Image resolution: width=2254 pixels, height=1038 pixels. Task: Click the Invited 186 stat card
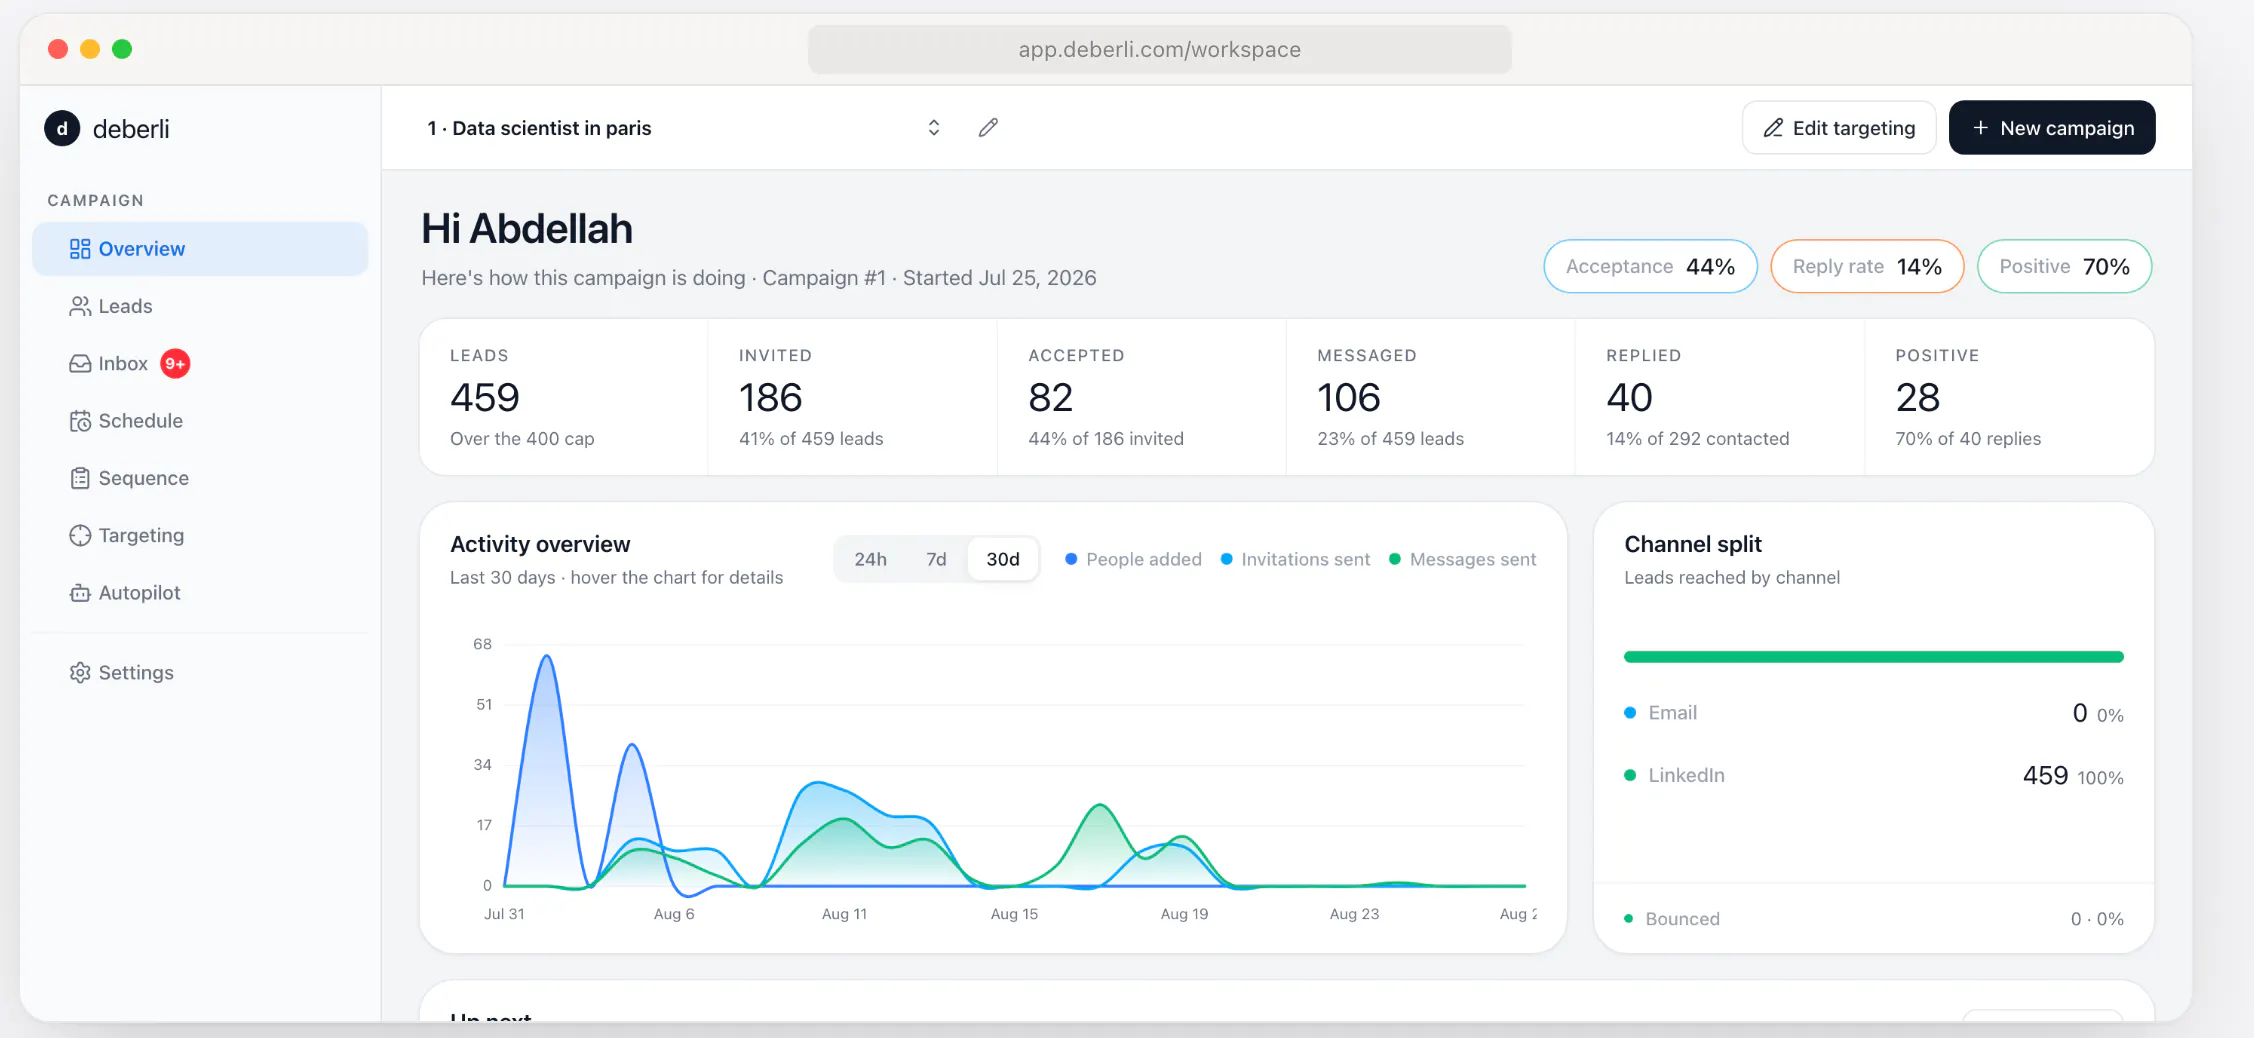coord(853,397)
